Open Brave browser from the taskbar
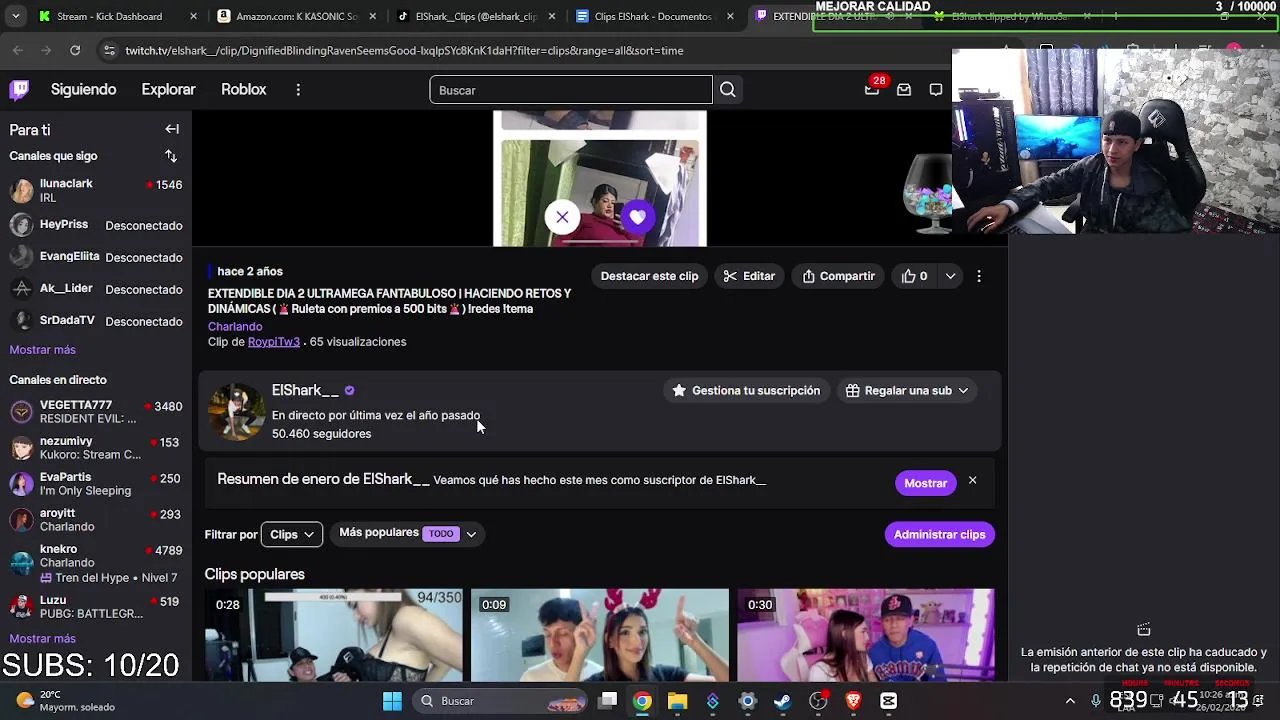This screenshot has height=720, width=1280. pyautogui.click(x=853, y=701)
